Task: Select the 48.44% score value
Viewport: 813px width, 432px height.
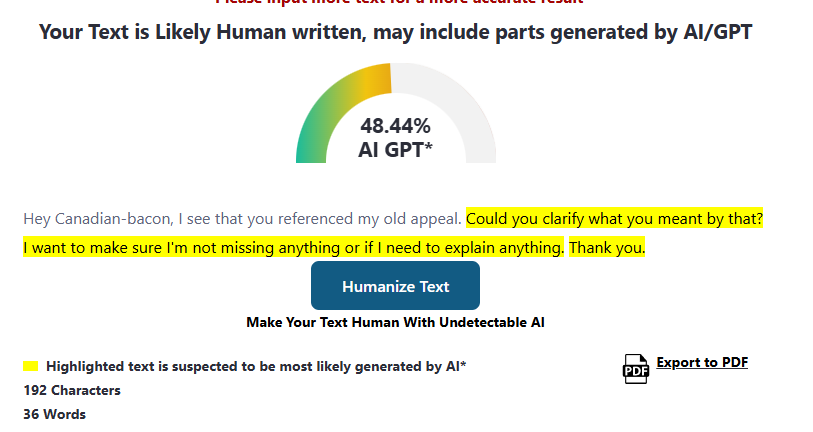Action: point(395,126)
